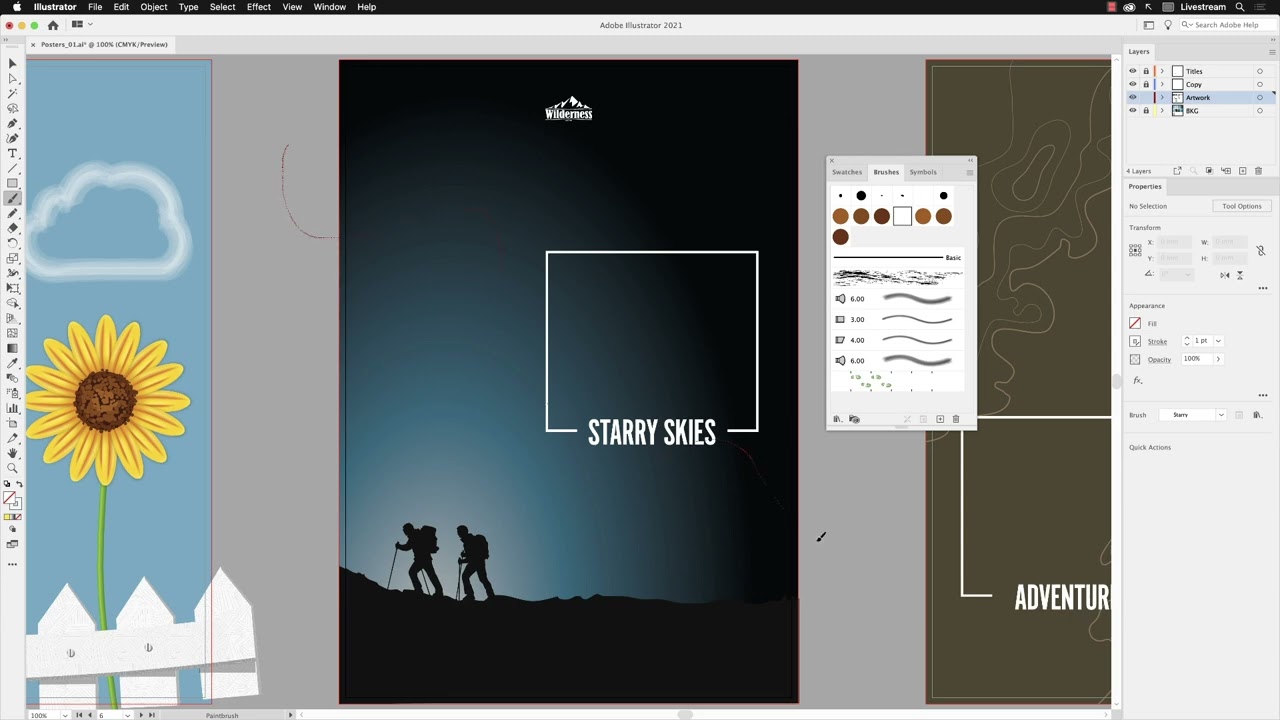Hide the Copy layer
Viewport: 1280px width, 720px height.
point(1133,84)
